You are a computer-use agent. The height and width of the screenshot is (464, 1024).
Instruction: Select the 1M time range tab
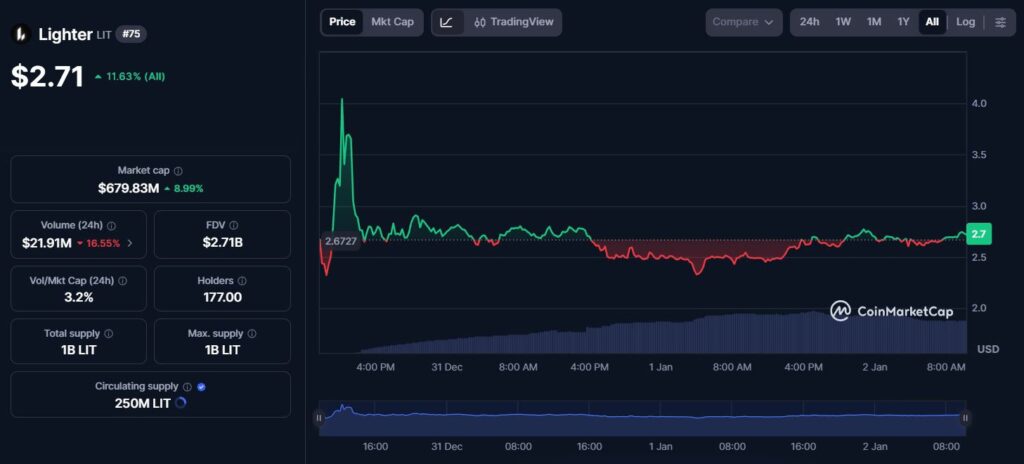point(874,22)
